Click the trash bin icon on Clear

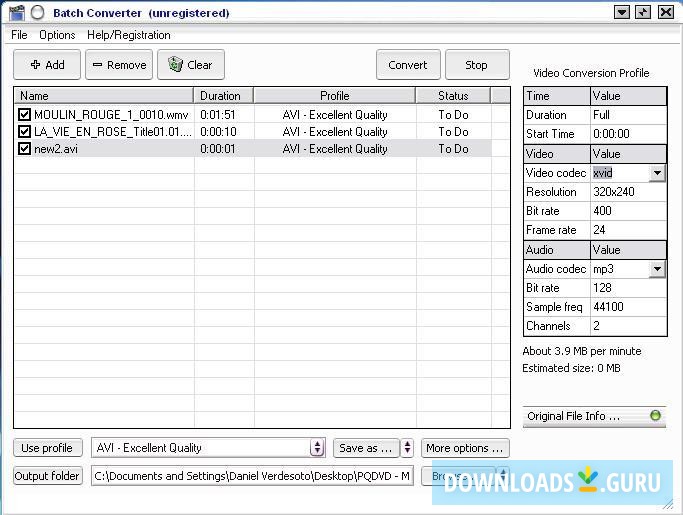[176, 64]
